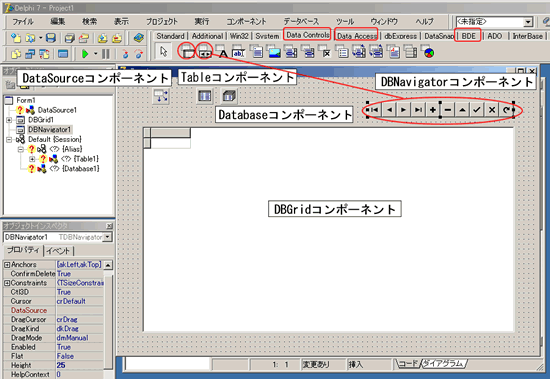Pick the DBGrid component from palette
Viewport: 550px width, 379px height.
187,52
